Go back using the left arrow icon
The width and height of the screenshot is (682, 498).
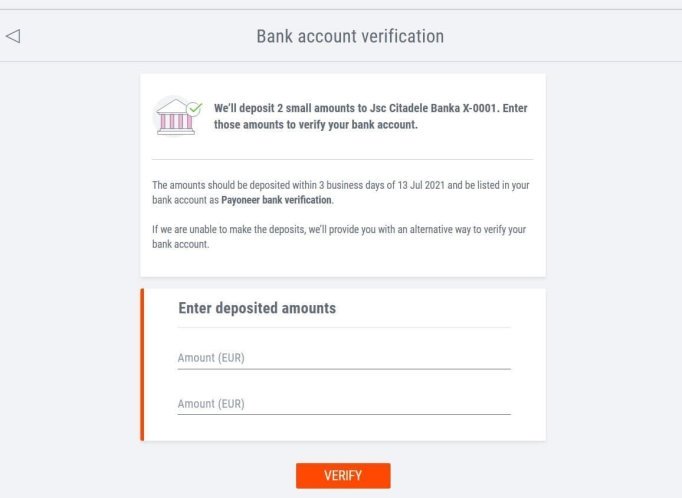coord(13,36)
